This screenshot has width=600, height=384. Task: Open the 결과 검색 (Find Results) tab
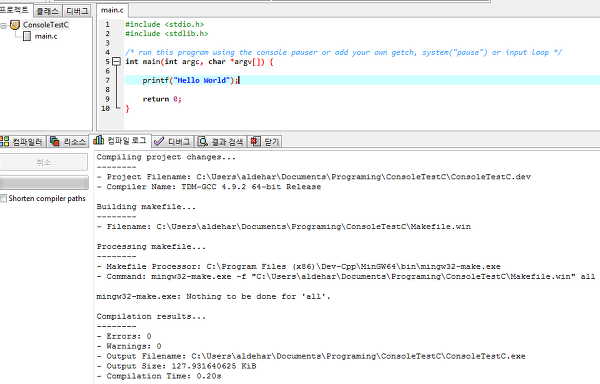tap(221, 142)
